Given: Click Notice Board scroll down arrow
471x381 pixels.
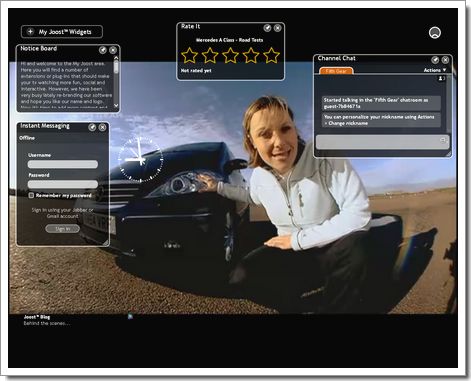Looking at the screenshot, I should (x=116, y=105).
